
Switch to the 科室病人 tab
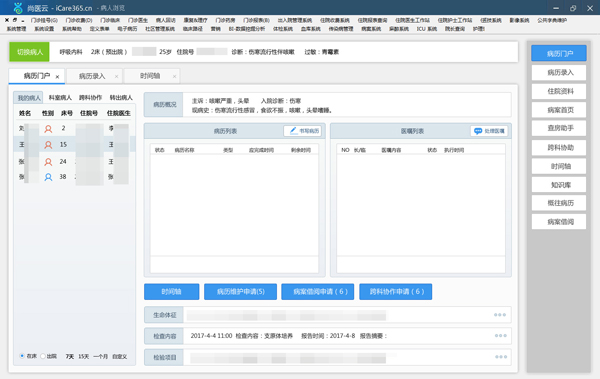tap(60, 98)
